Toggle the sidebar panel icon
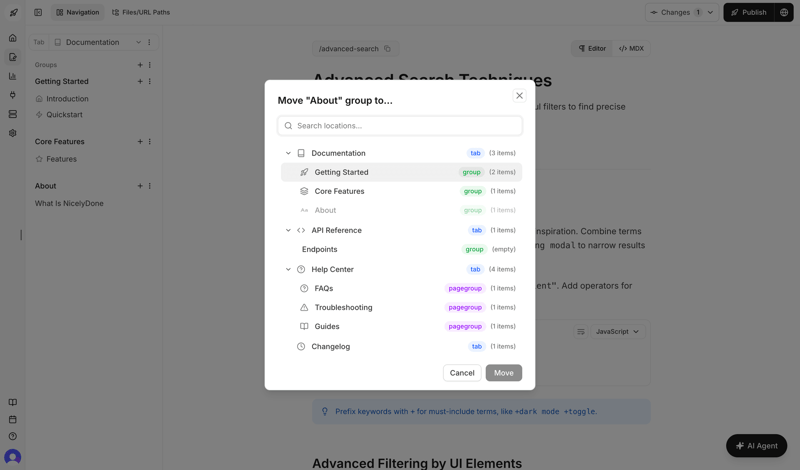Viewport: 800px width, 470px height. (38, 12)
